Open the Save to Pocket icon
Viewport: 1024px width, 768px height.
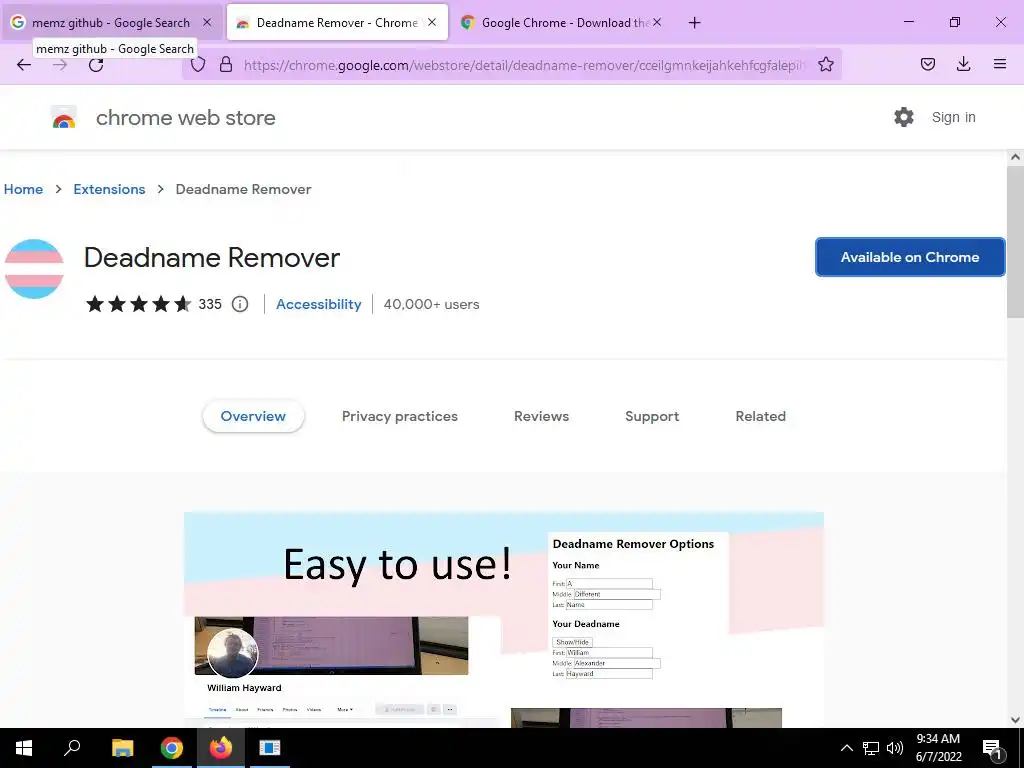coord(928,64)
